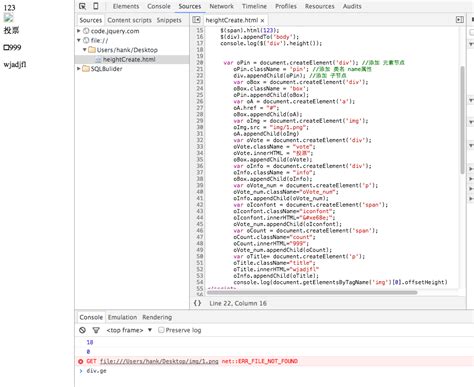This screenshot has width=474, height=387.
Task: Toggle the device mode phone icon
Action: [96, 6]
